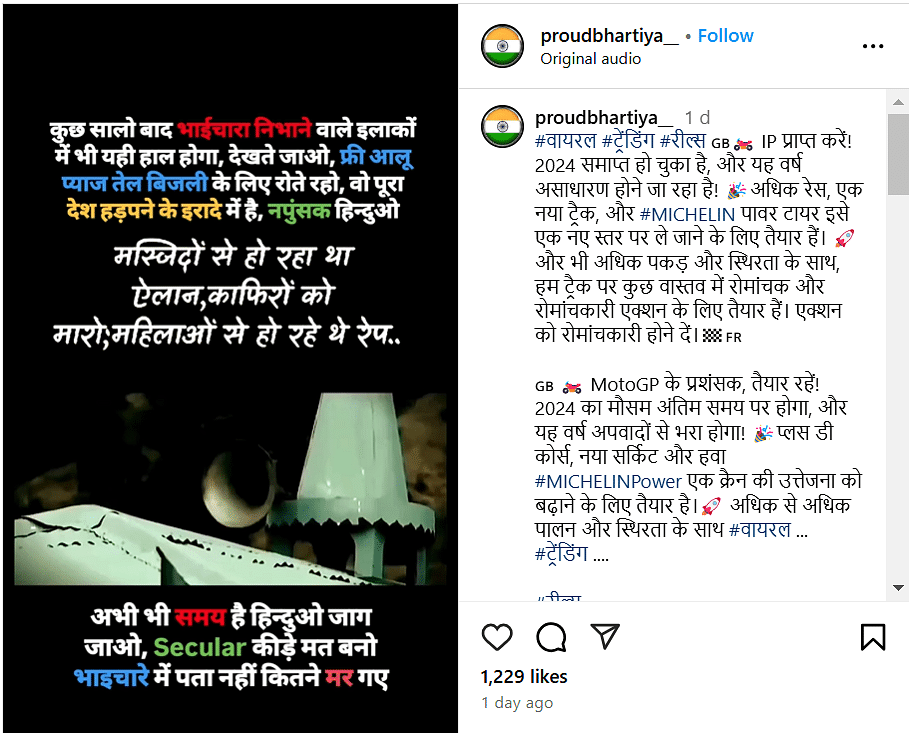Share post using paper plane icon
Screen dimensions: 909x733
pyautogui.click(x=605, y=636)
